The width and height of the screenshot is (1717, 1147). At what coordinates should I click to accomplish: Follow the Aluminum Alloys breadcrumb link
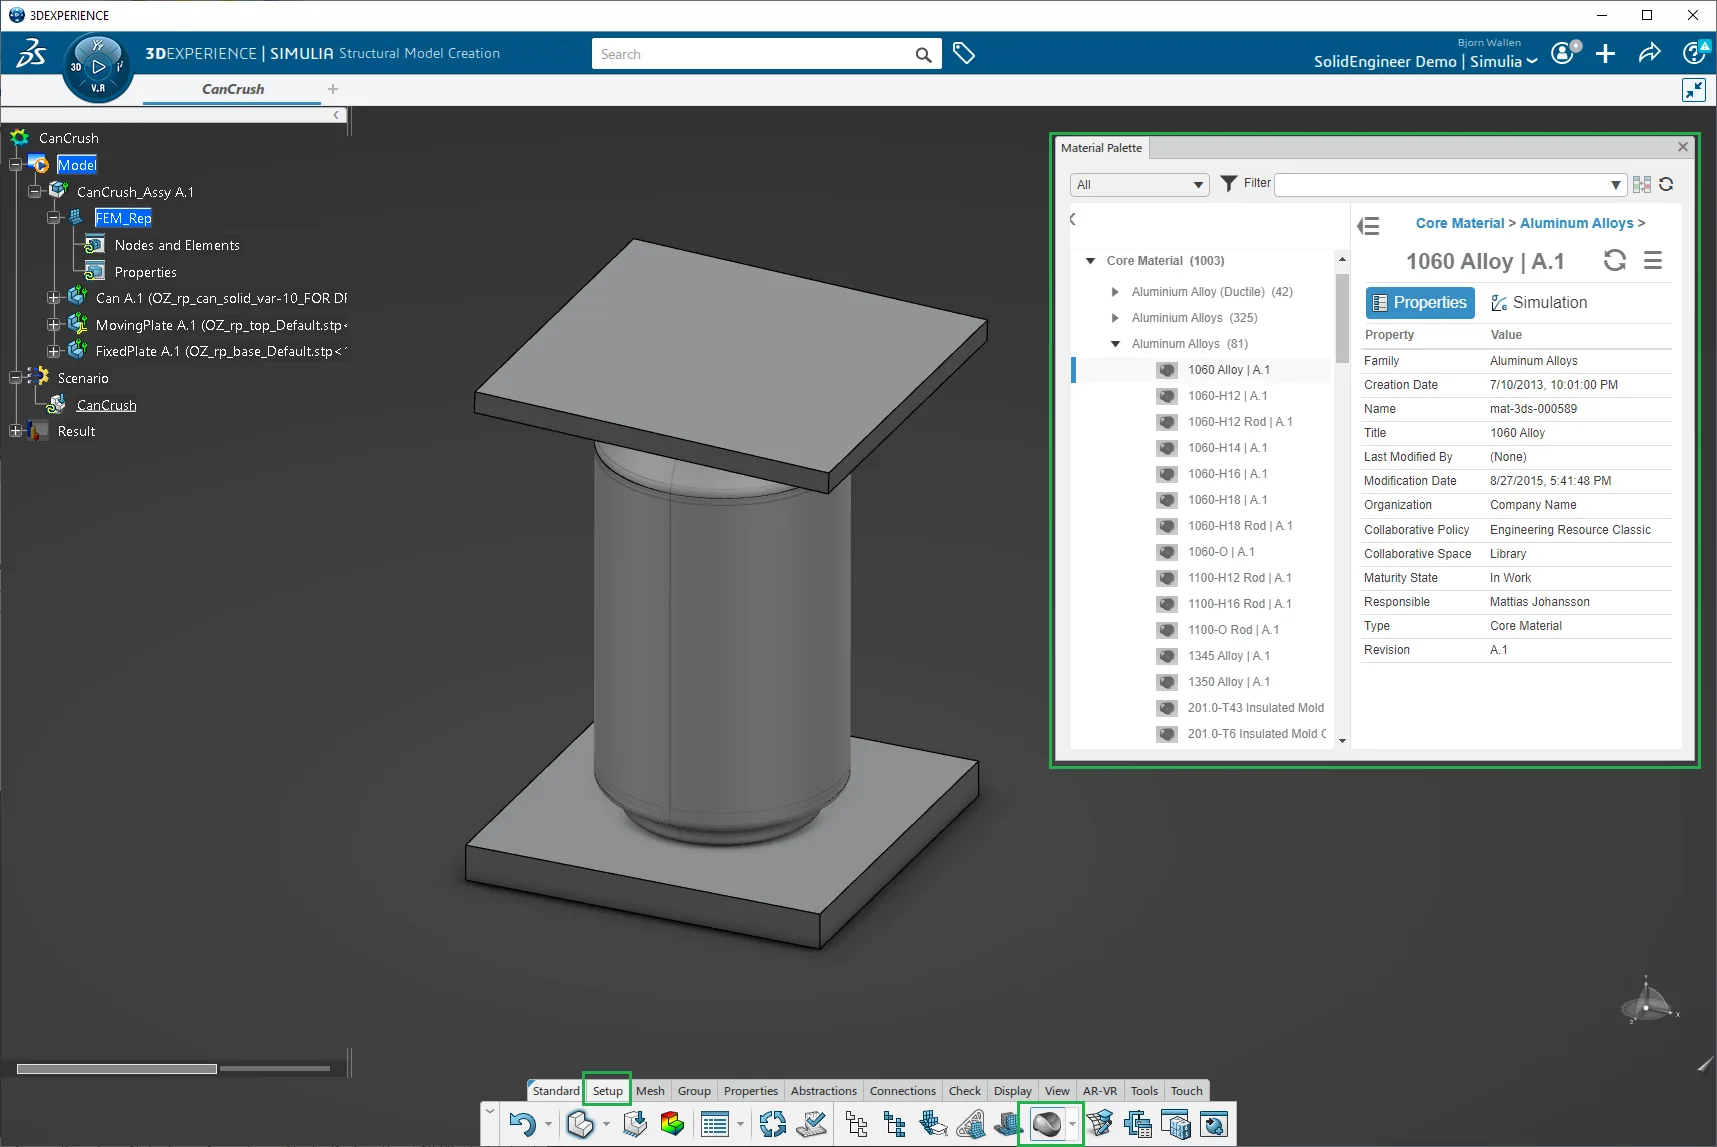1577,223
